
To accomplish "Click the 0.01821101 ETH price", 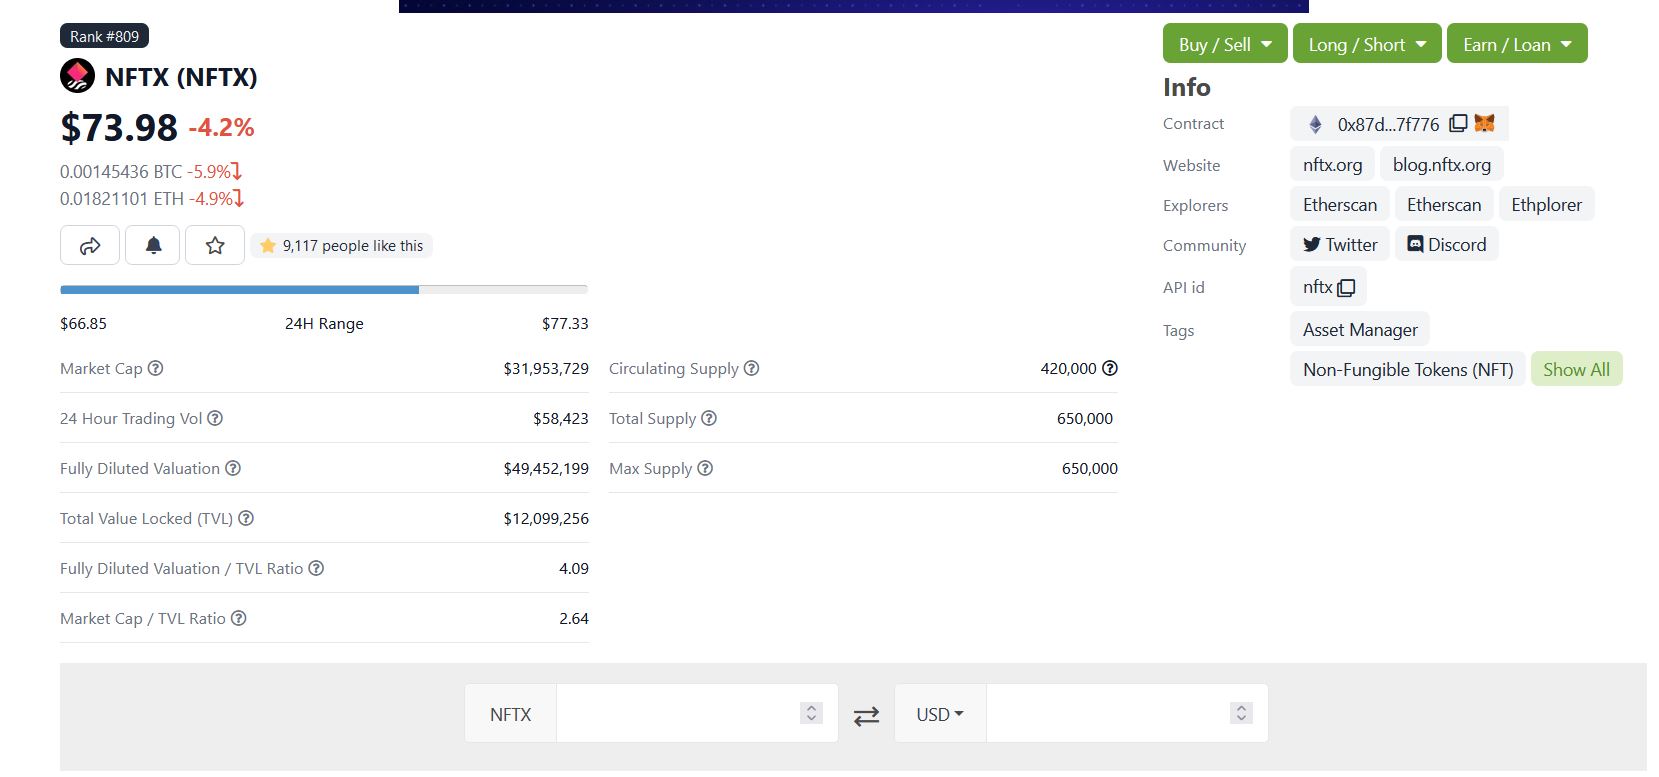I will (122, 199).
